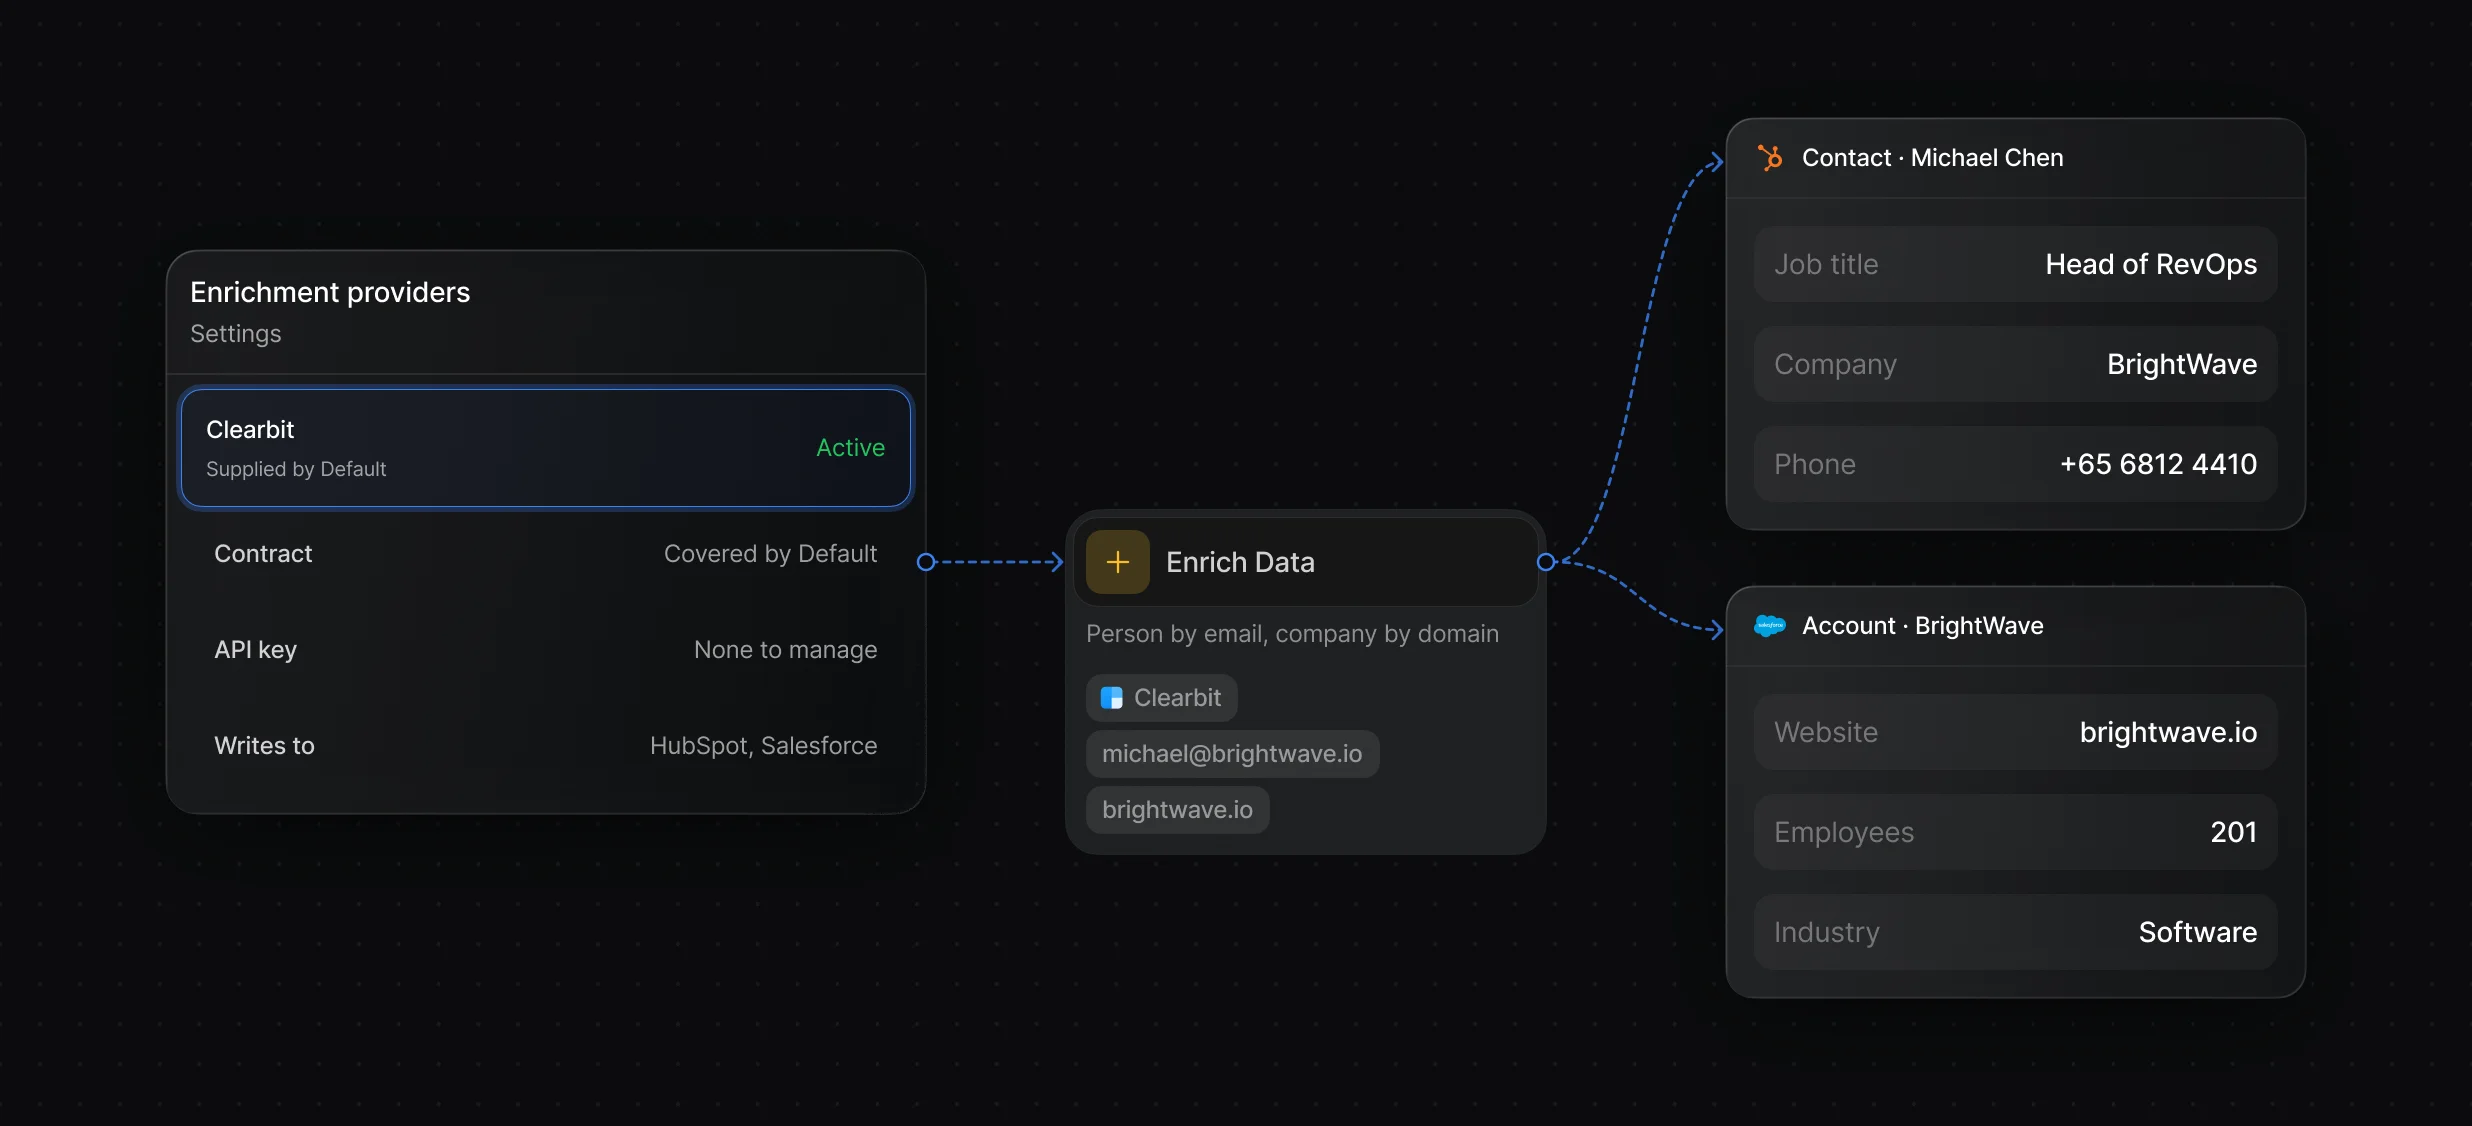This screenshot has height=1126, width=2472.
Task: Click the 'None to manage' value
Action: 785,650
